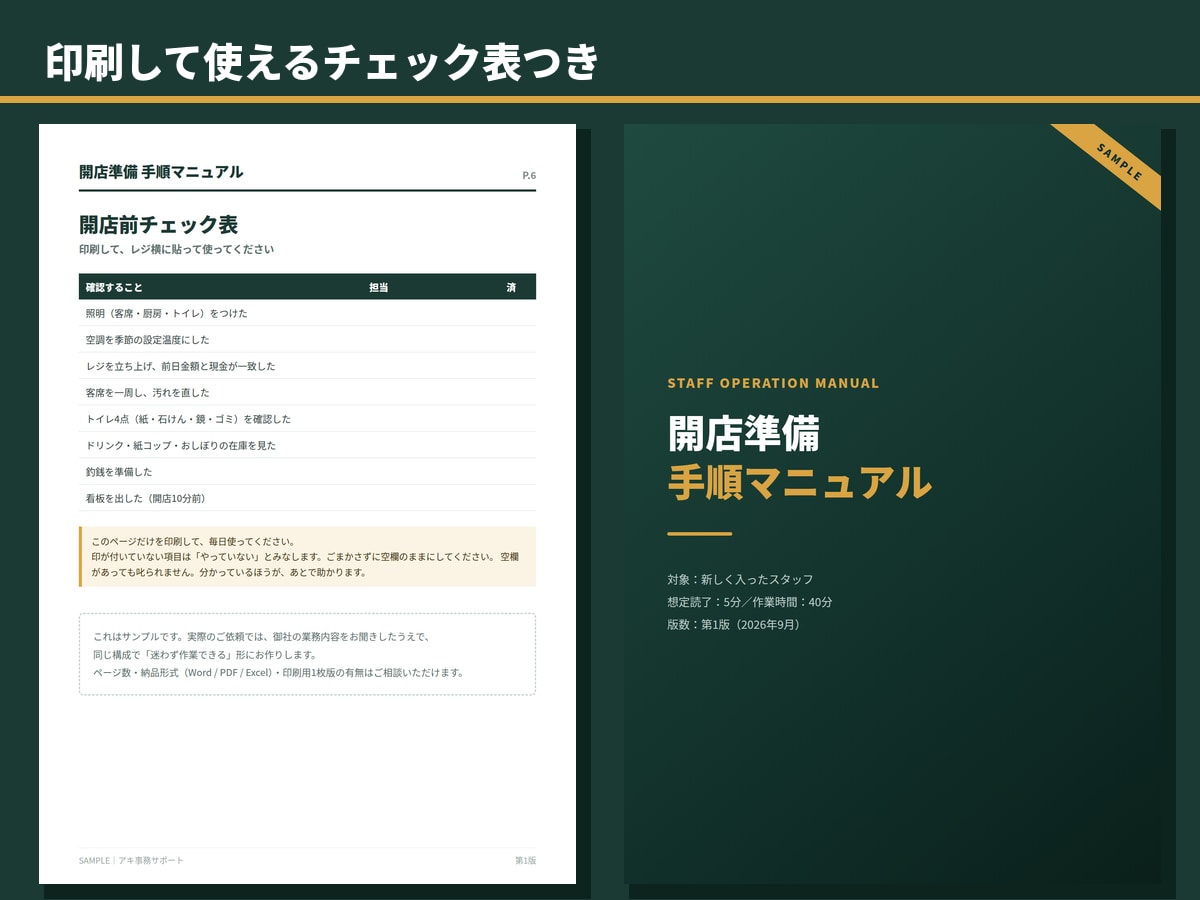The width and height of the screenshot is (1200, 900).
Task: Select row トイレ4点（紙・石けん・鏡・ゴミ）を確認した
Action: [x=307, y=419]
